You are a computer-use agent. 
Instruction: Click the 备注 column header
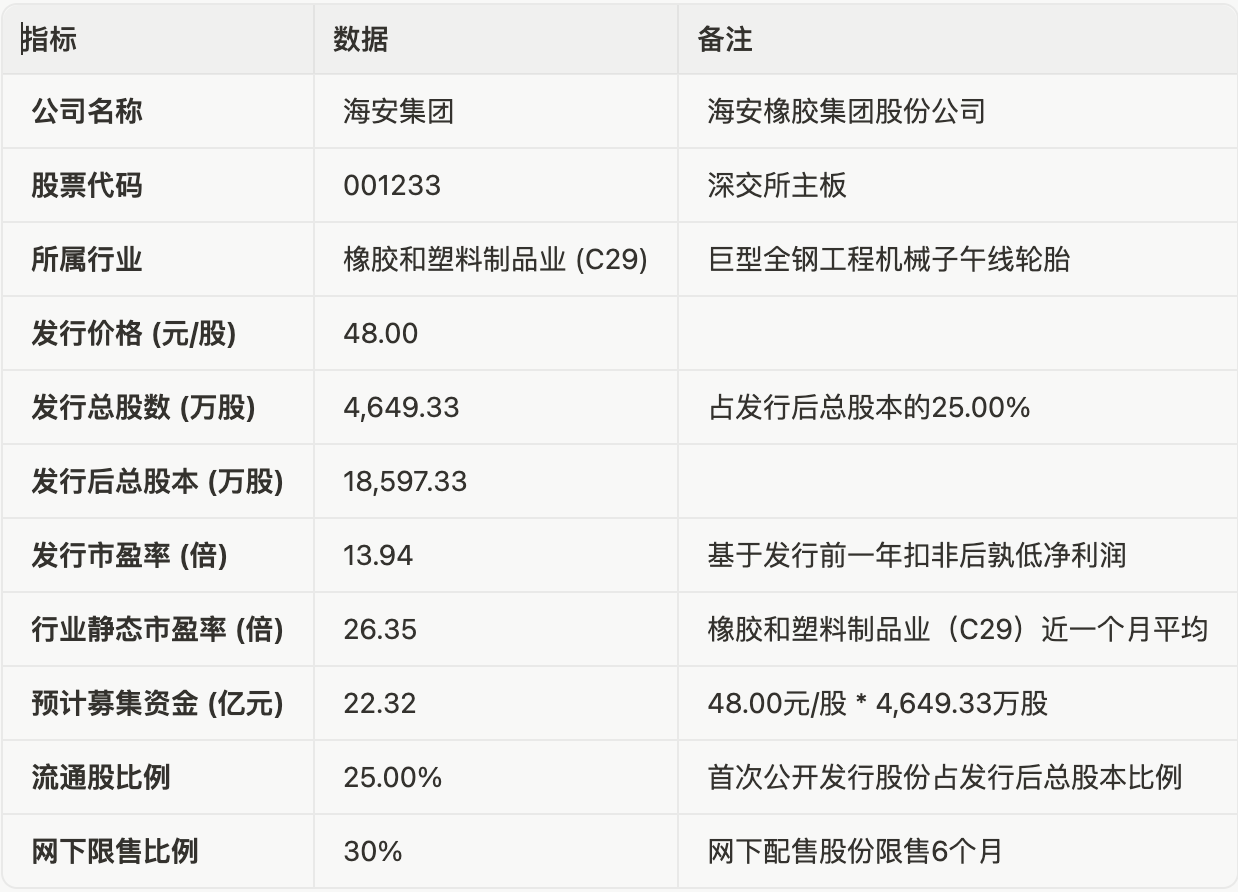[725, 39]
